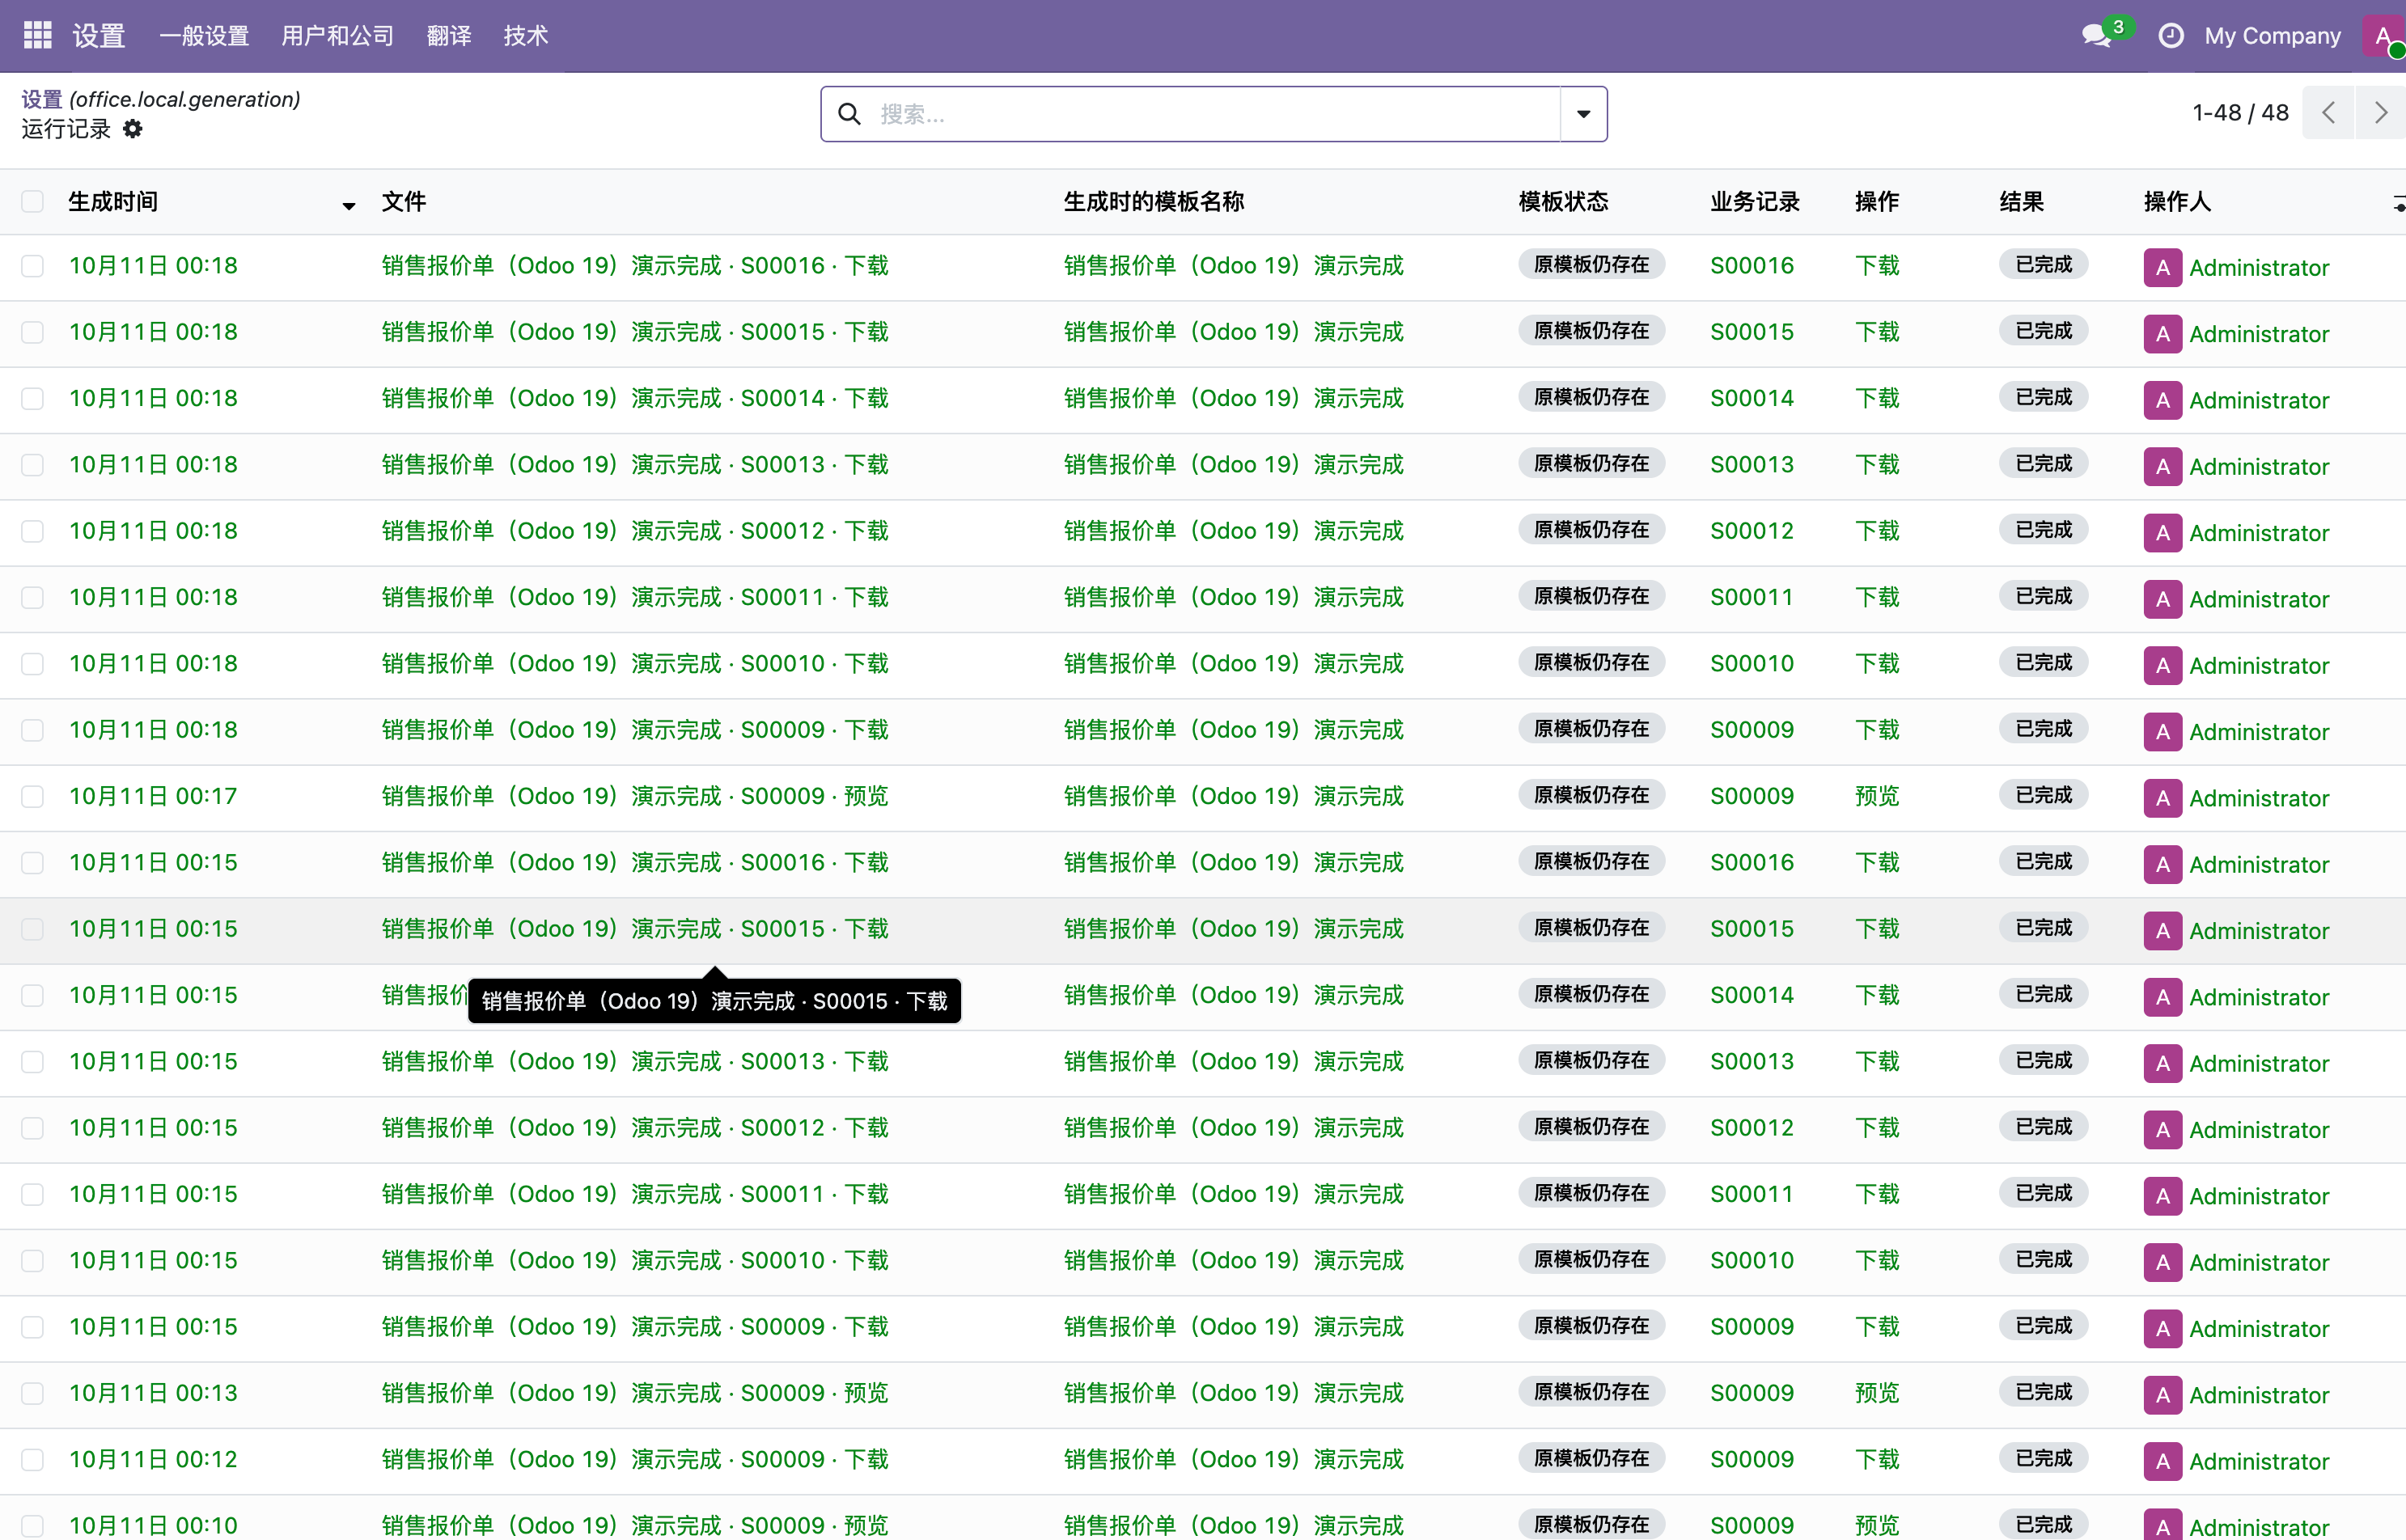The width and height of the screenshot is (2406, 1540).
Task: Open the 翻译 menu
Action: pos(448,36)
